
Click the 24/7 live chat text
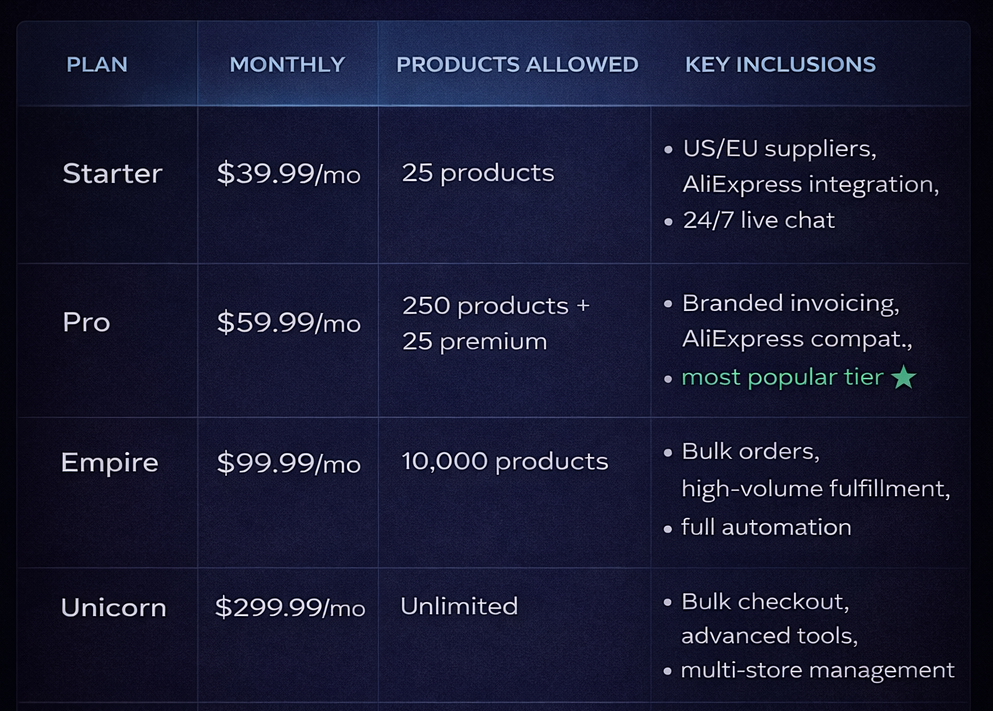click(x=759, y=220)
